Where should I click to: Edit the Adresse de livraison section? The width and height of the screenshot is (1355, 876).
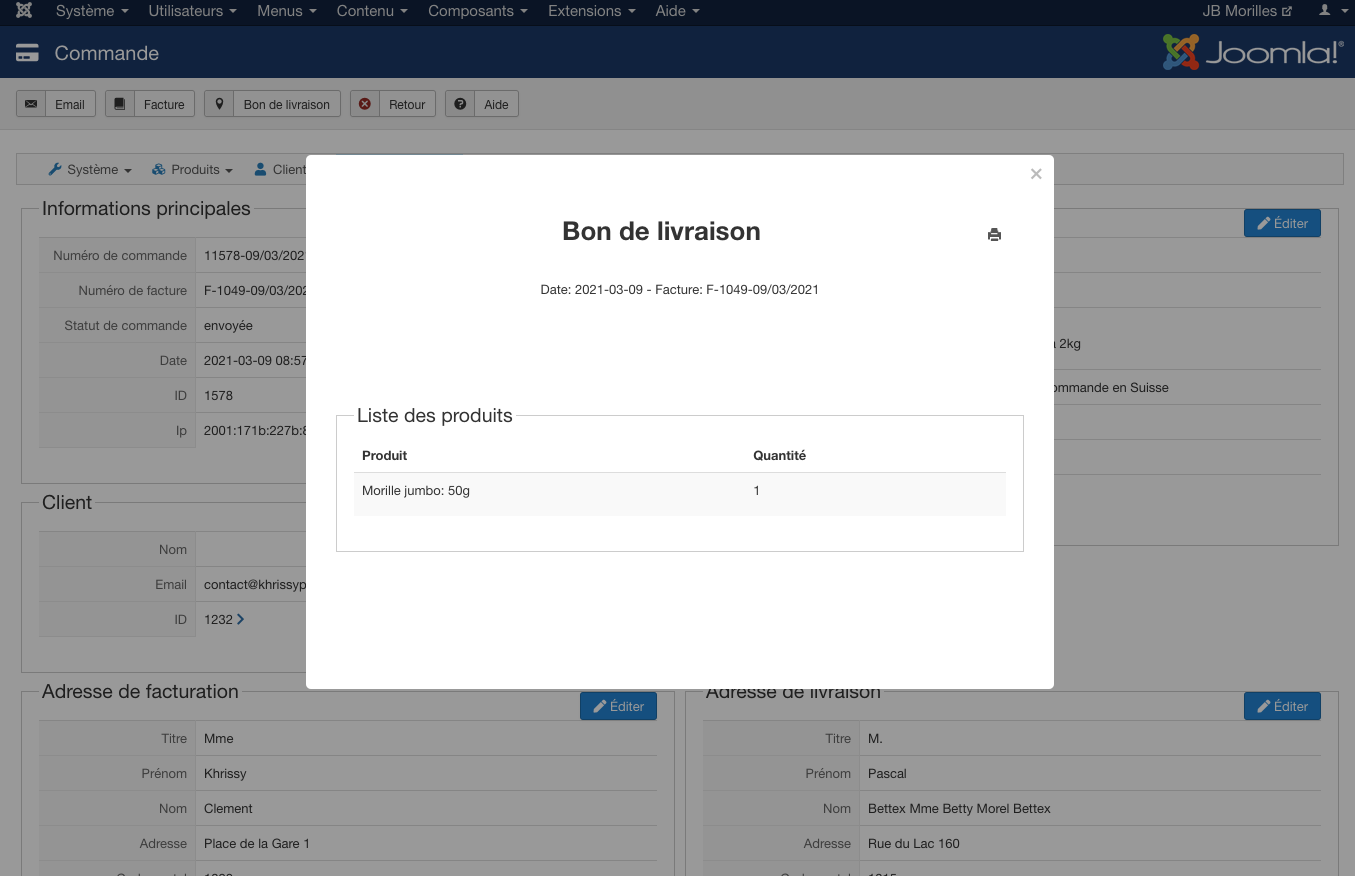pos(1283,706)
